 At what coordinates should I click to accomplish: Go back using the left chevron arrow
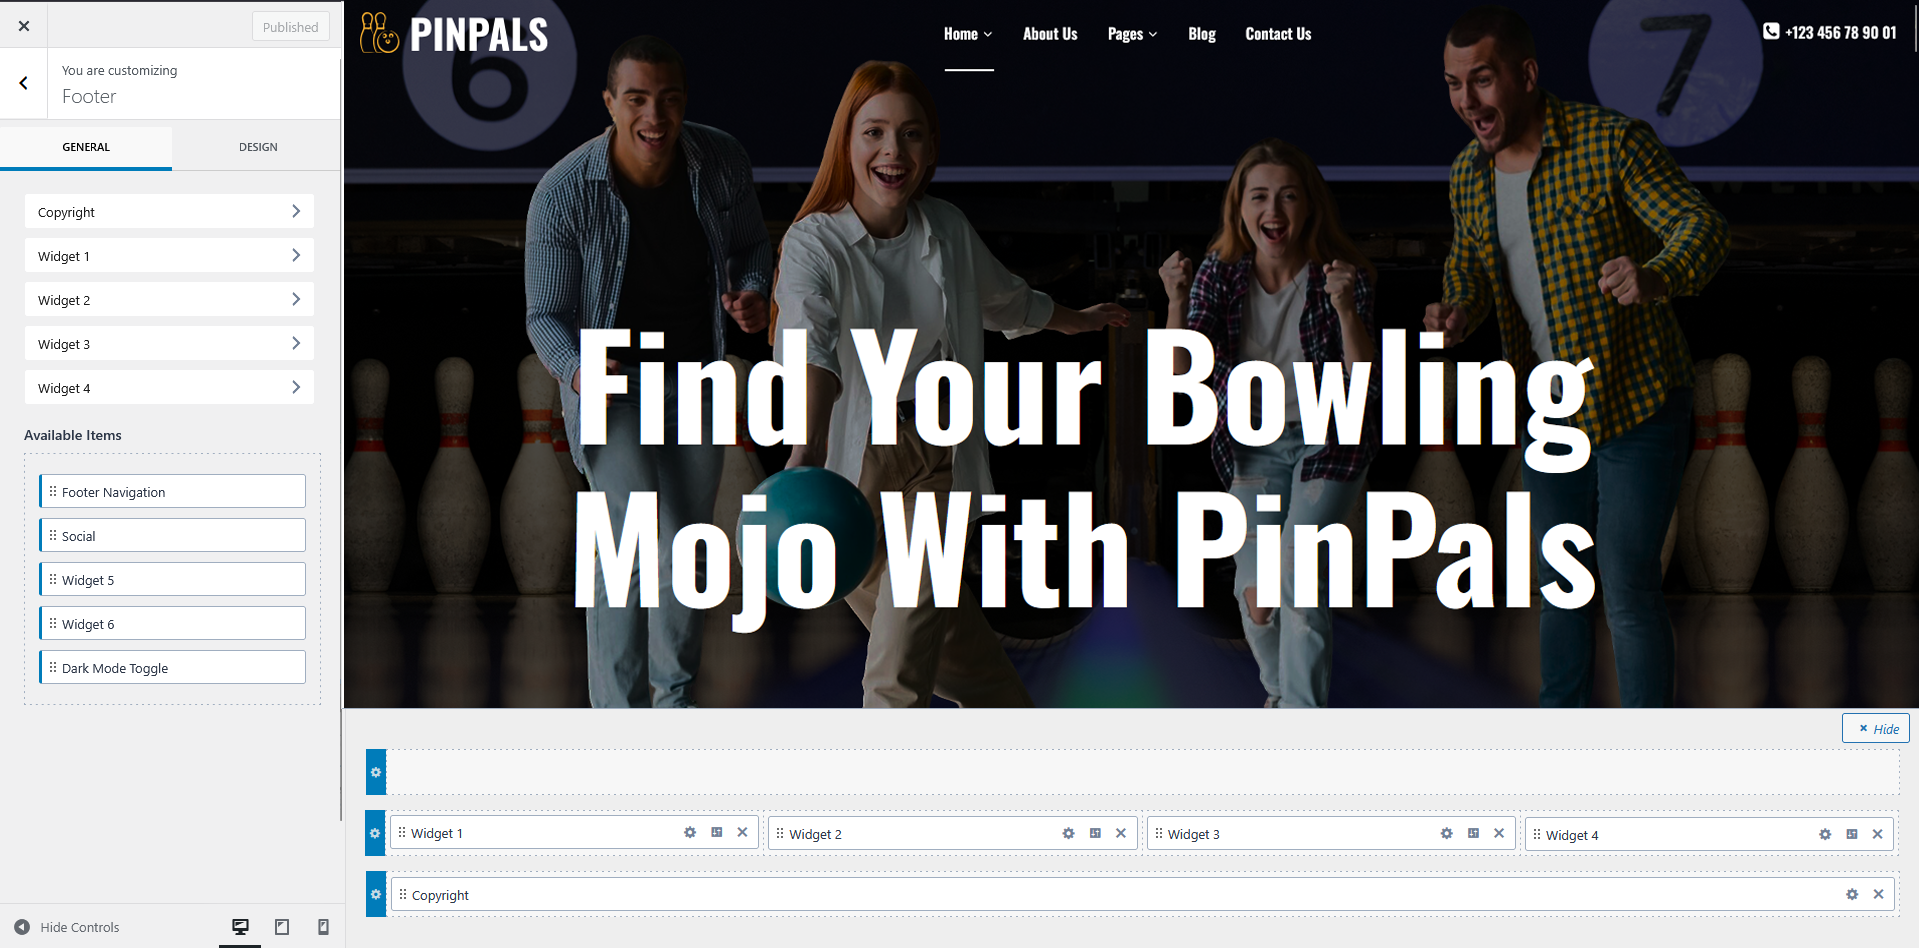point(24,83)
